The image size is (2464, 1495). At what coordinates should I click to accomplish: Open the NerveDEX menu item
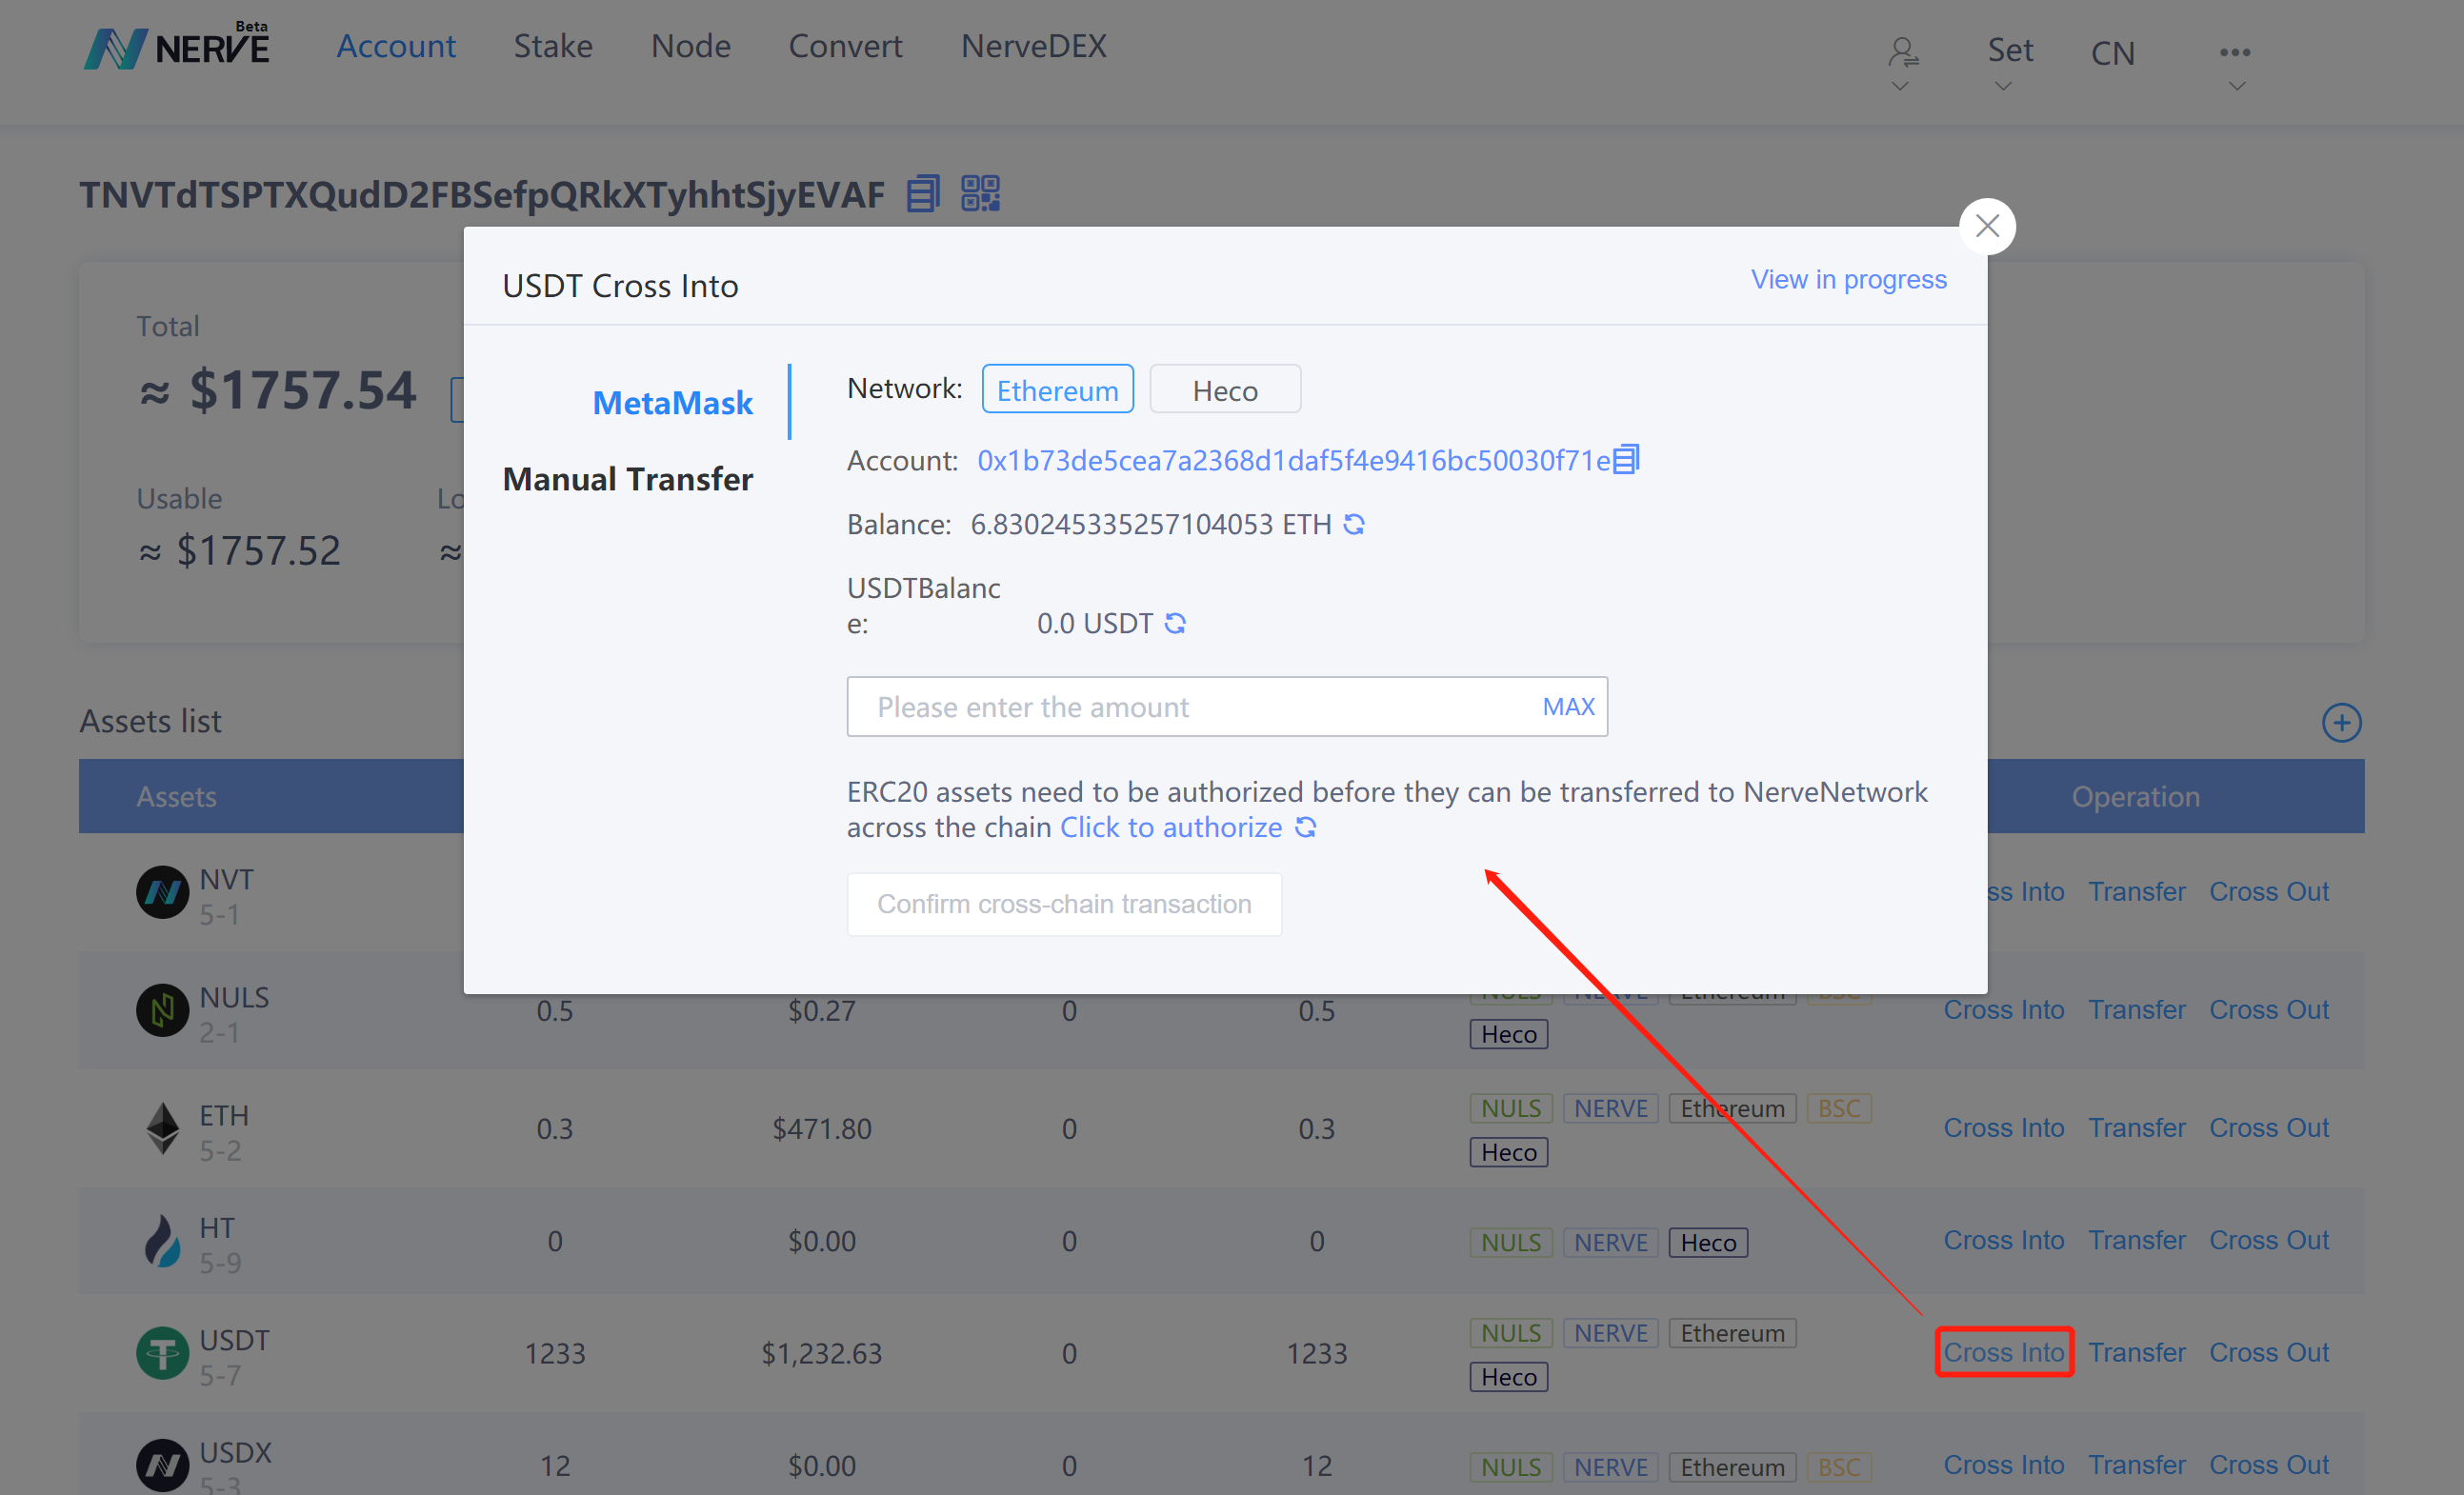[1033, 46]
